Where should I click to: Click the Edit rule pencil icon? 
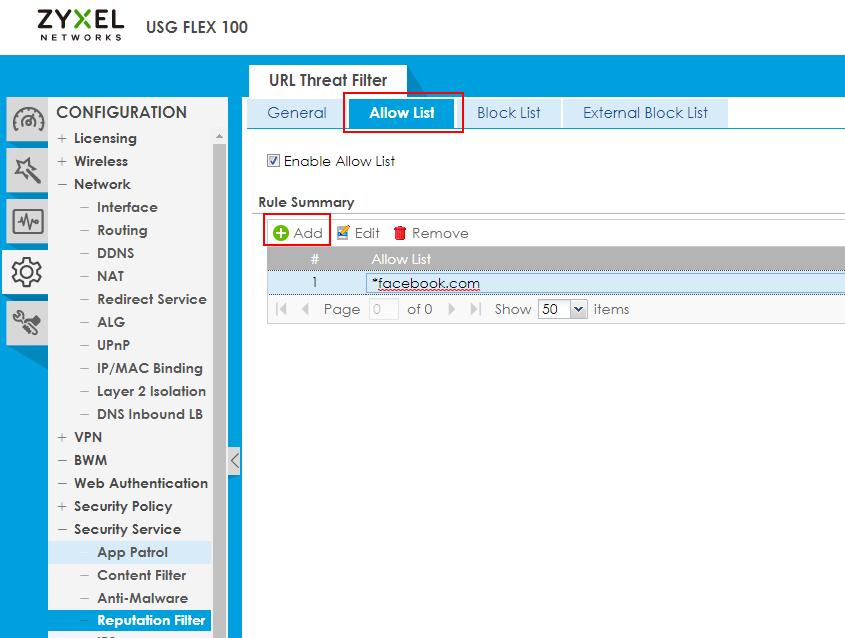click(344, 233)
